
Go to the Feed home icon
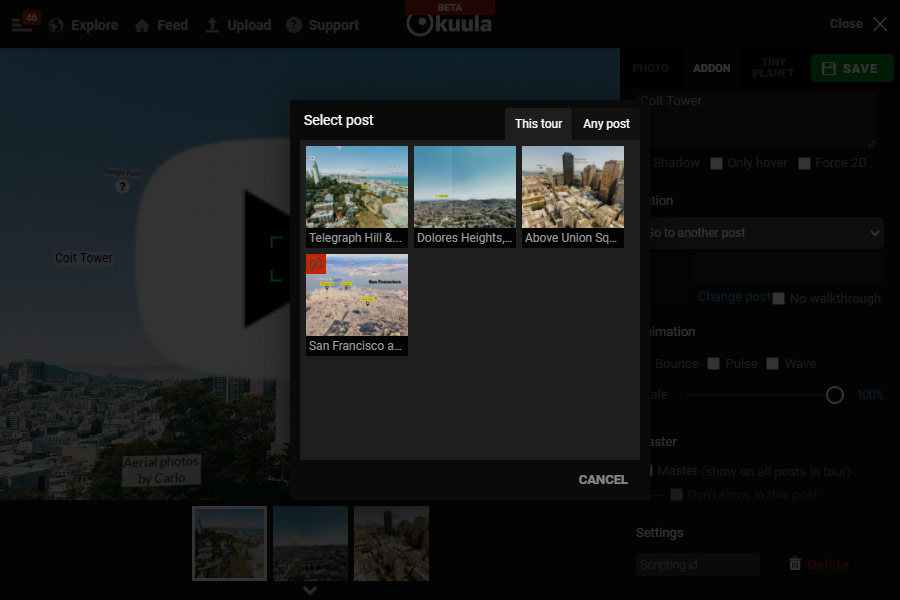142,25
